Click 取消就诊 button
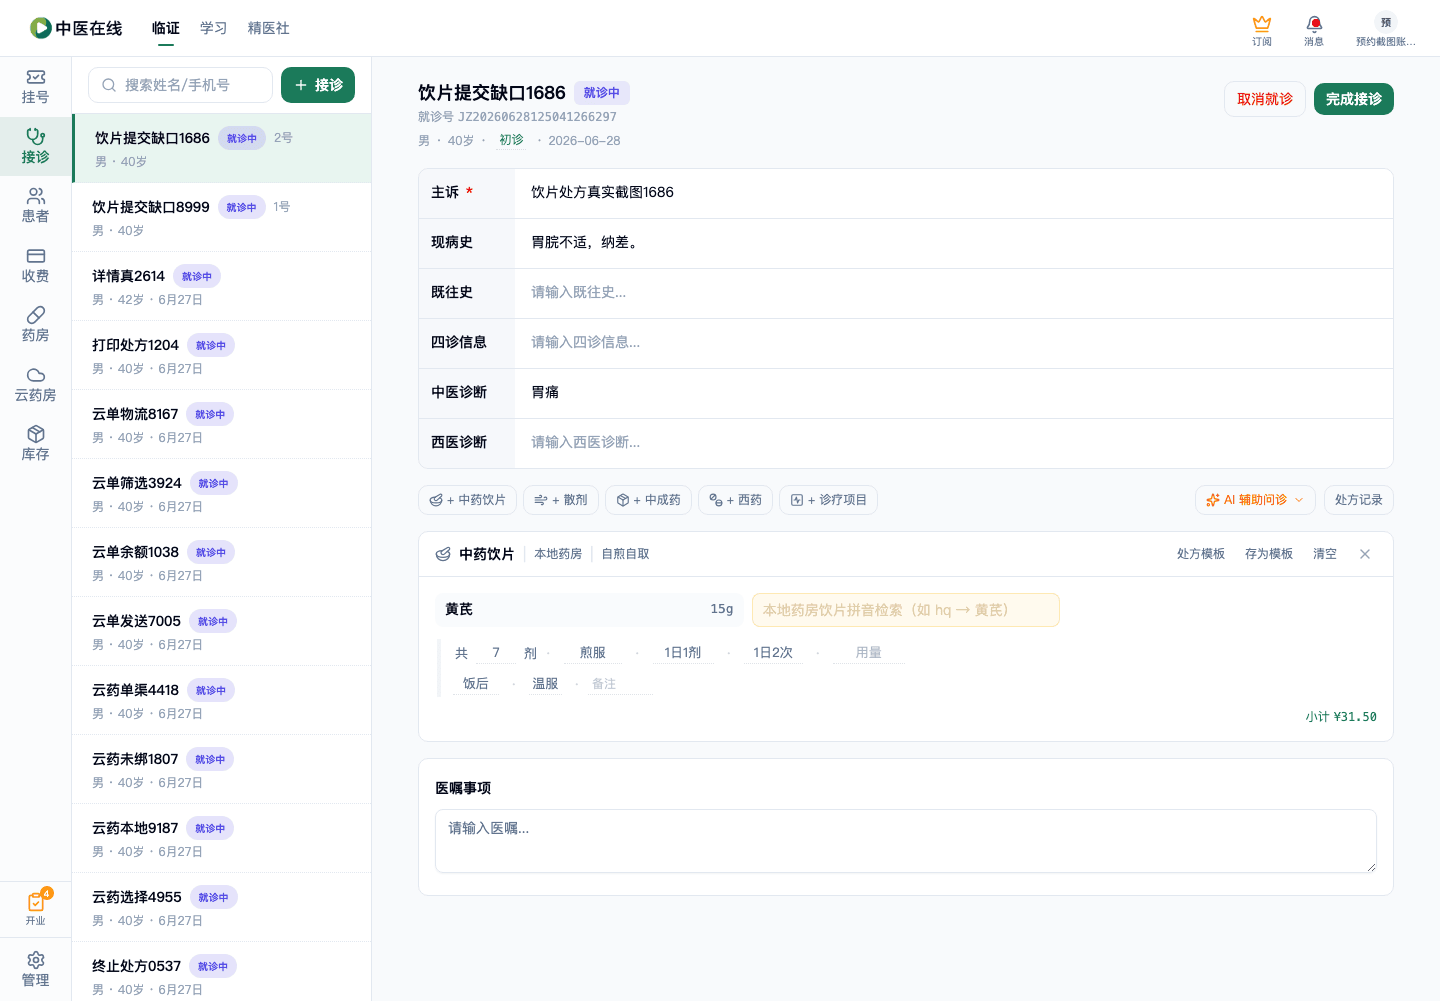Image resolution: width=1440 pixels, height=1001 pixels. point(1265,99)
